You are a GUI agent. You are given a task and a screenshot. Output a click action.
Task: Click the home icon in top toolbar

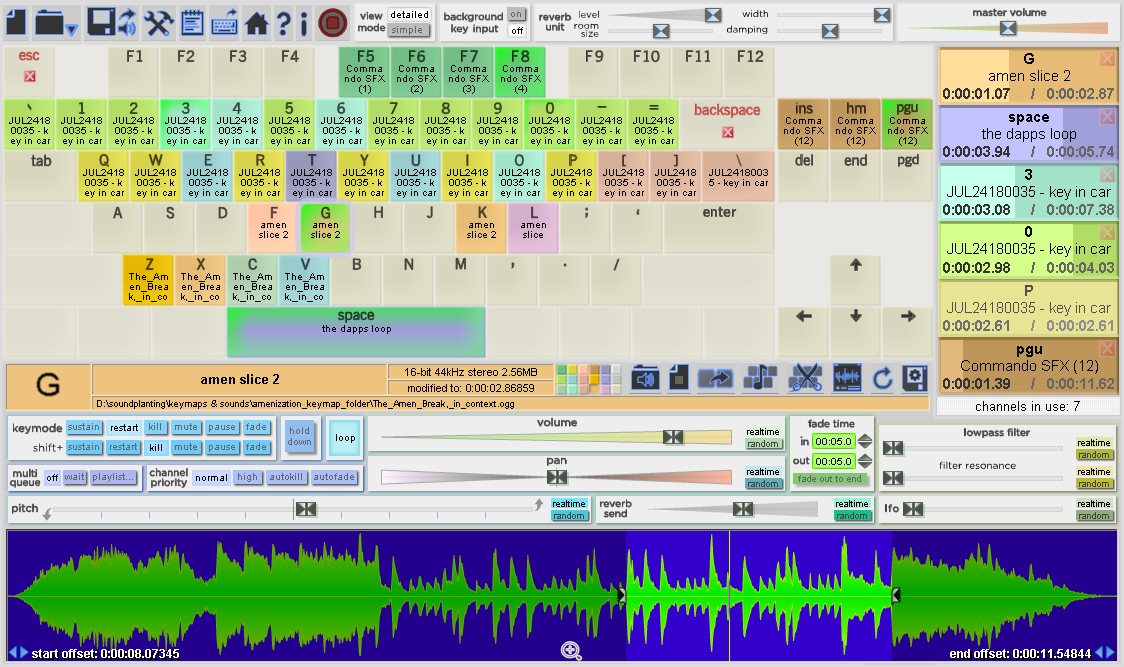coord(257,21)
